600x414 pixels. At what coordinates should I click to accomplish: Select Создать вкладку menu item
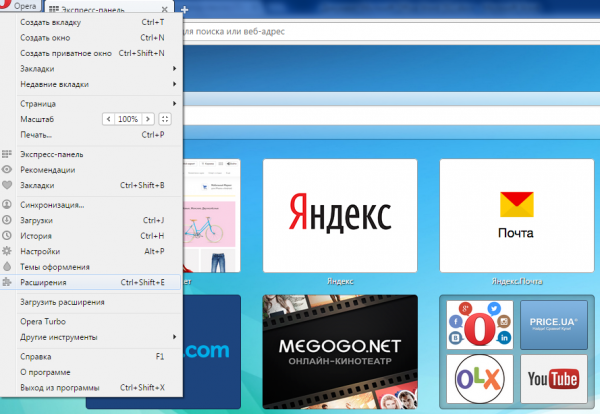pos(91,22)
